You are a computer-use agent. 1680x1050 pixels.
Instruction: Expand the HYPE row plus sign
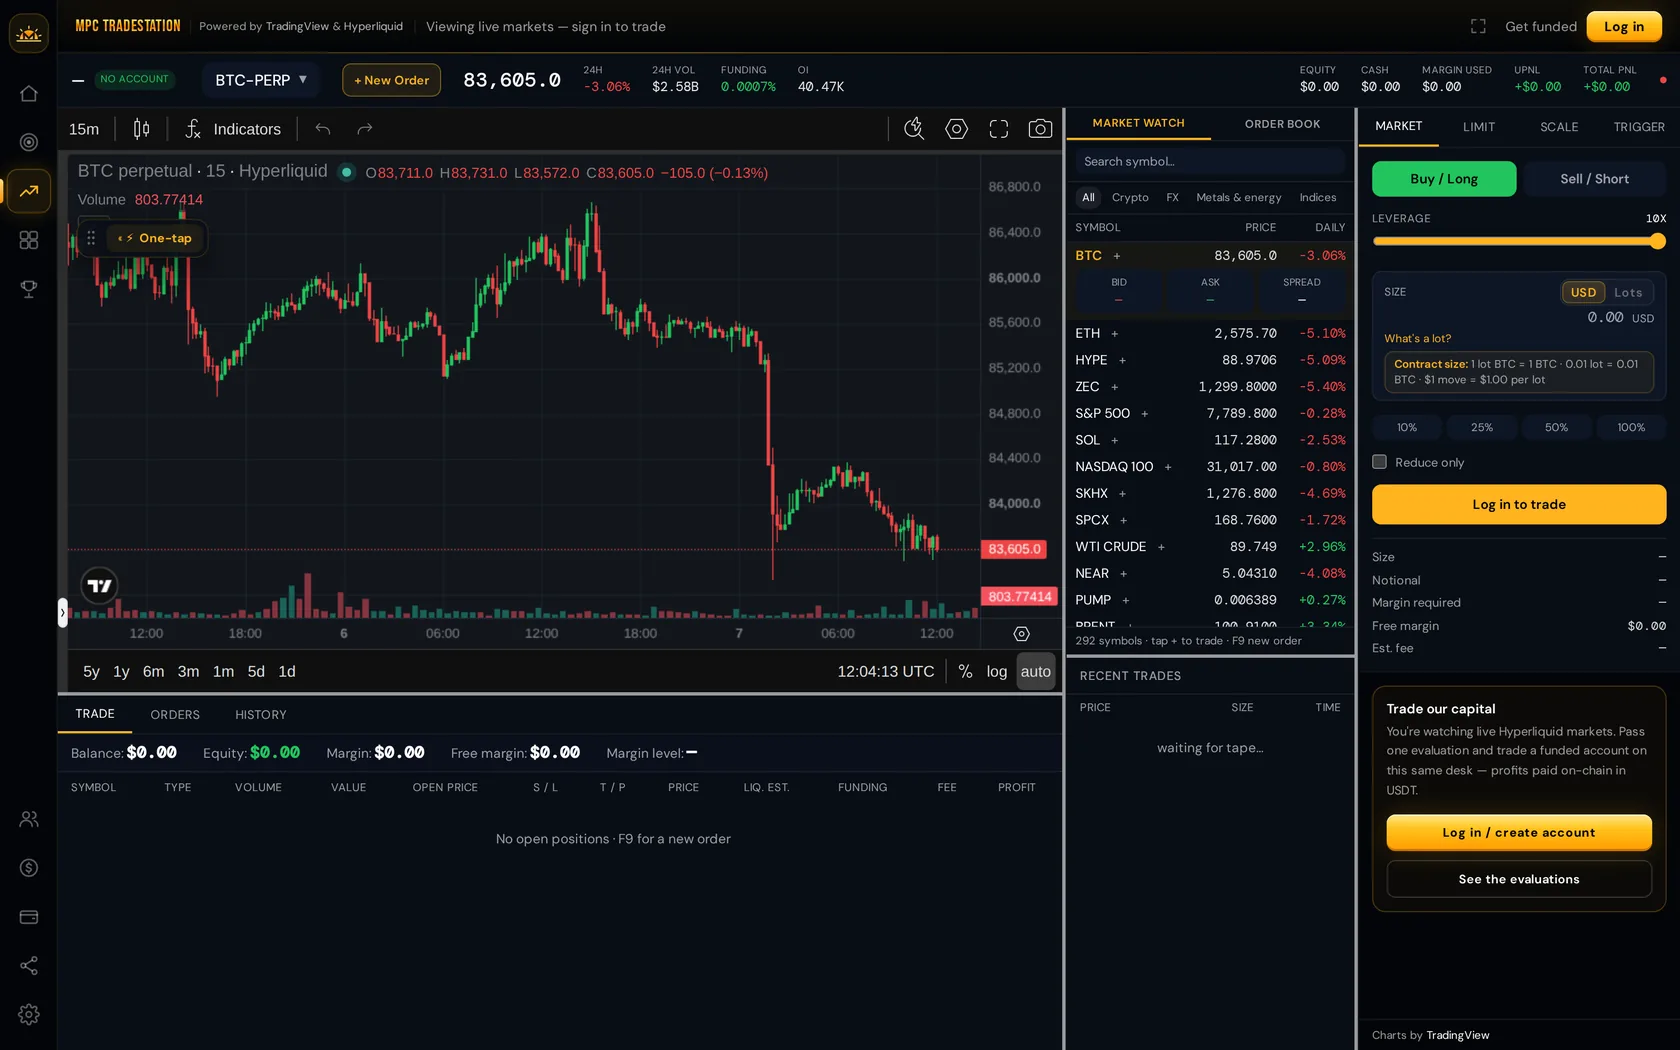tap(1122, 361)
